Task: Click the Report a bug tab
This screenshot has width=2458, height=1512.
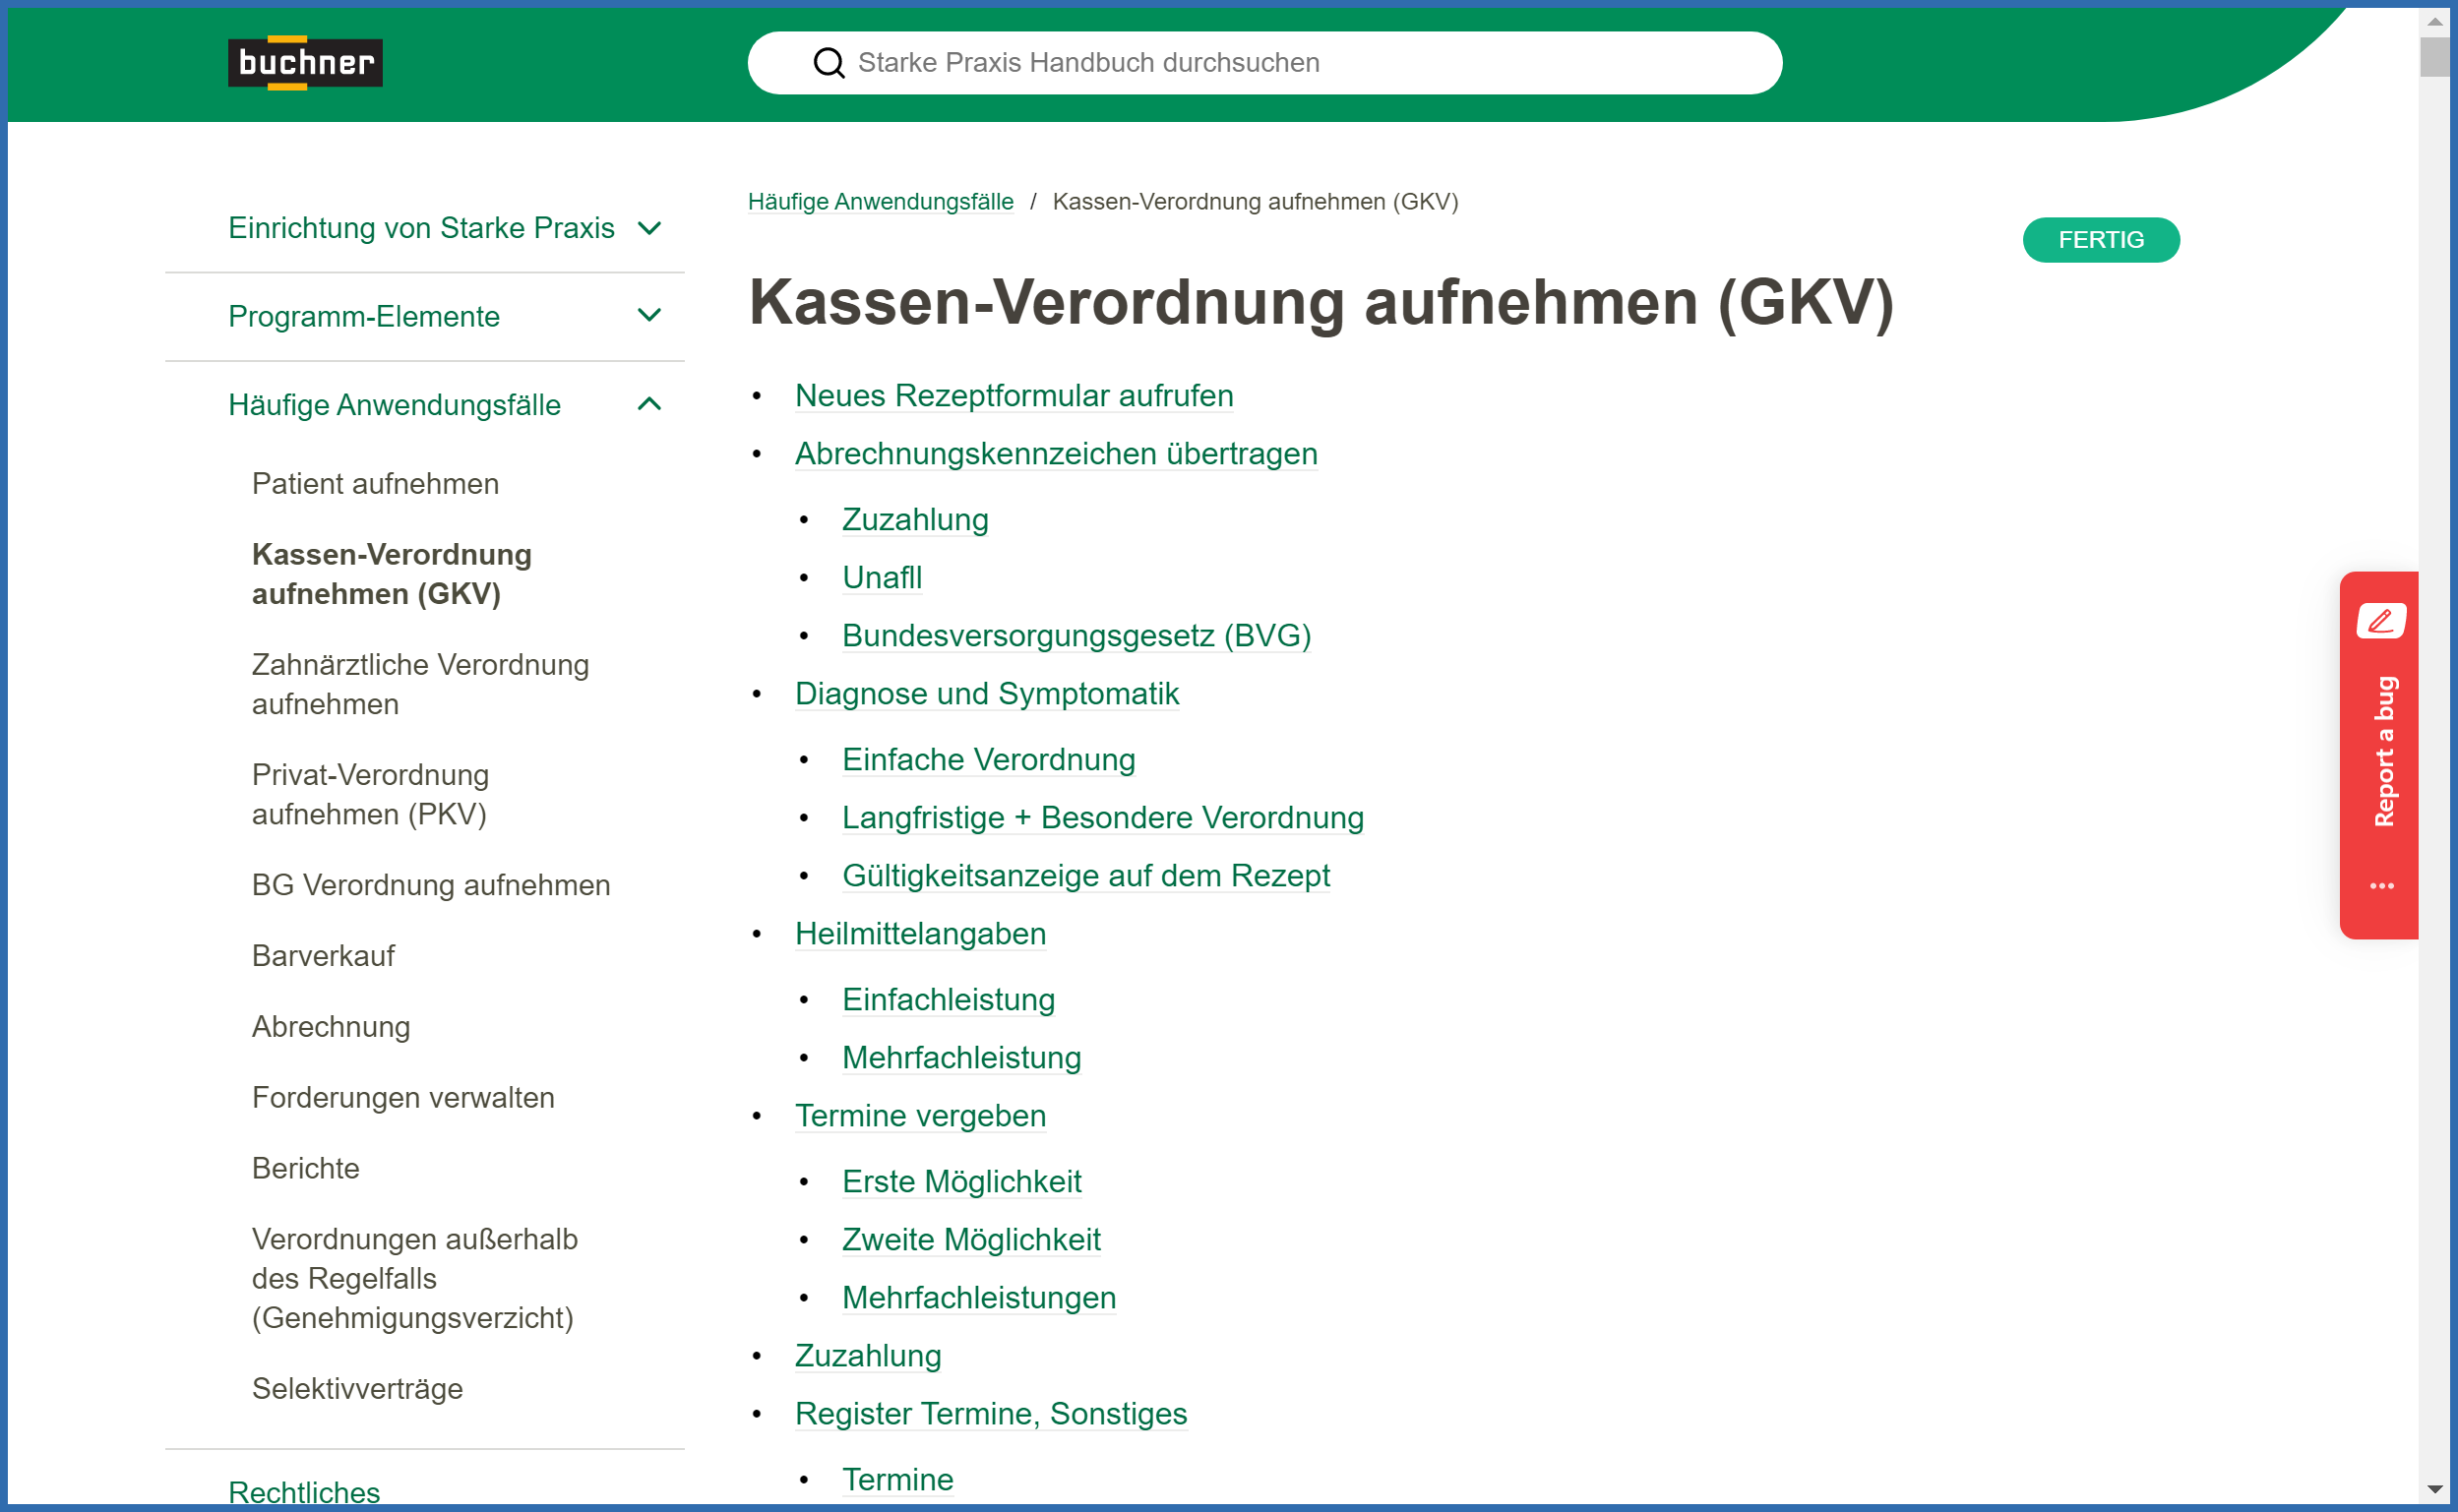Action: [x=2384, y=752]
